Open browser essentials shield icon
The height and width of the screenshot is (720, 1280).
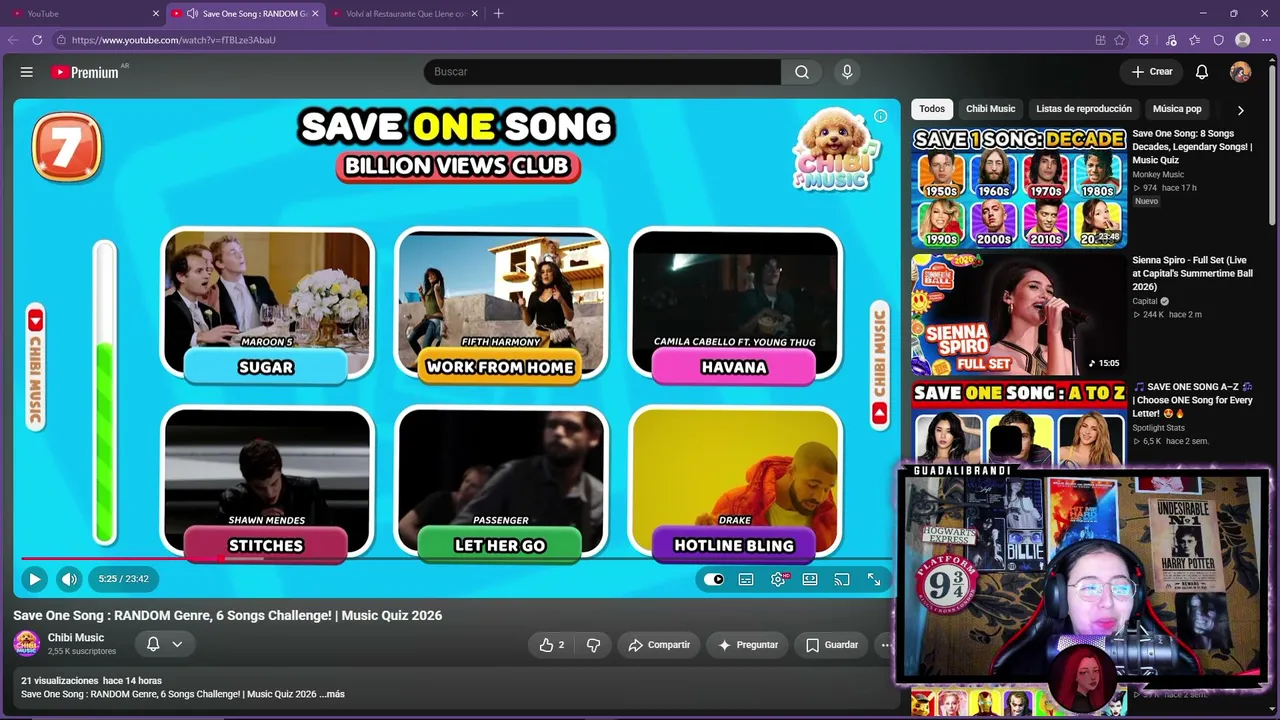(x=1218, y=40)
